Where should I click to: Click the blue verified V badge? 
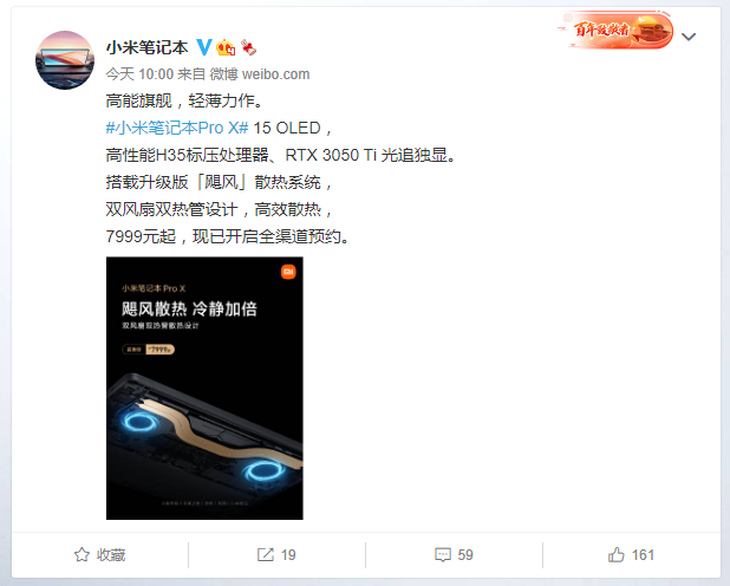(203, 47)
